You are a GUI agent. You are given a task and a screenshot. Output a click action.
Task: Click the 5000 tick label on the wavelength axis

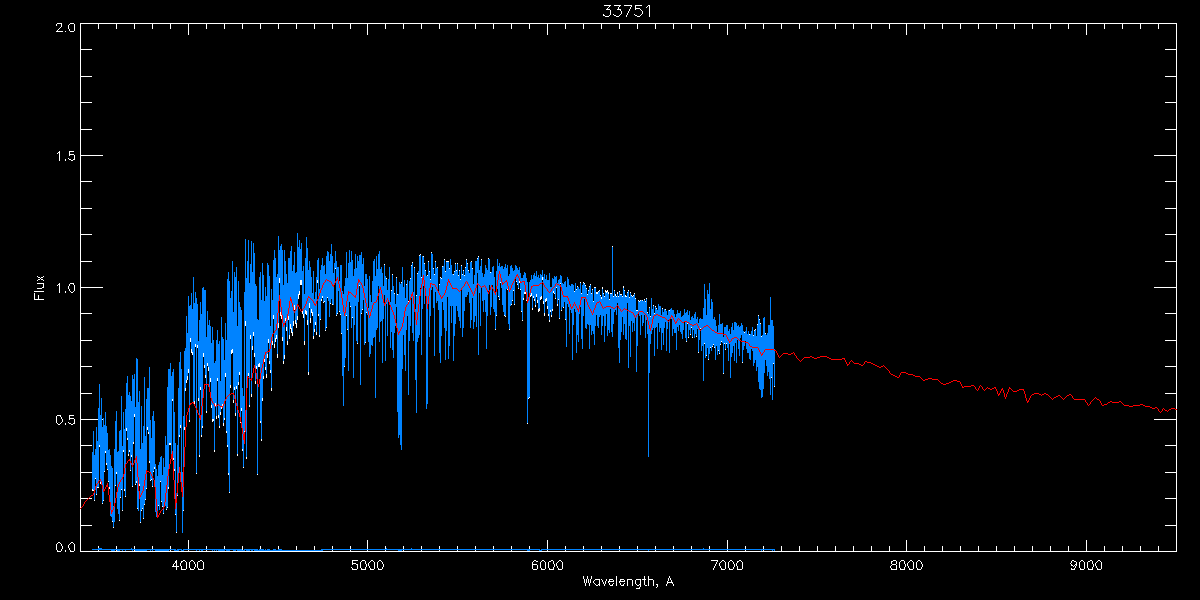pyautogui.click(x=367, y=564)
